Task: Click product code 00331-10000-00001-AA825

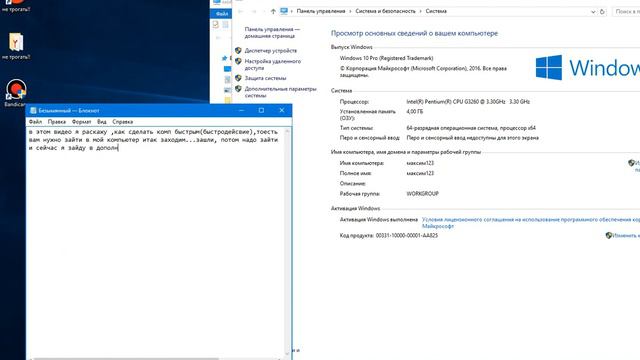Action: click(x=407, y=236)
